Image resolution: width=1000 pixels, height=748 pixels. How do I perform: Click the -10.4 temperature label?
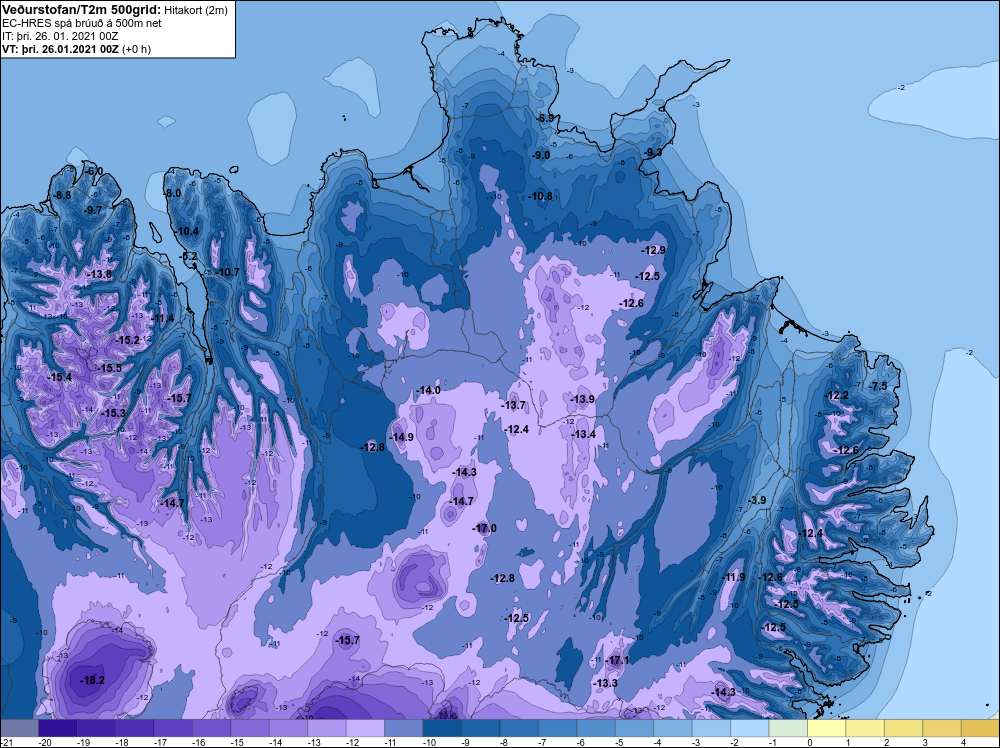(x=186, y=231)
